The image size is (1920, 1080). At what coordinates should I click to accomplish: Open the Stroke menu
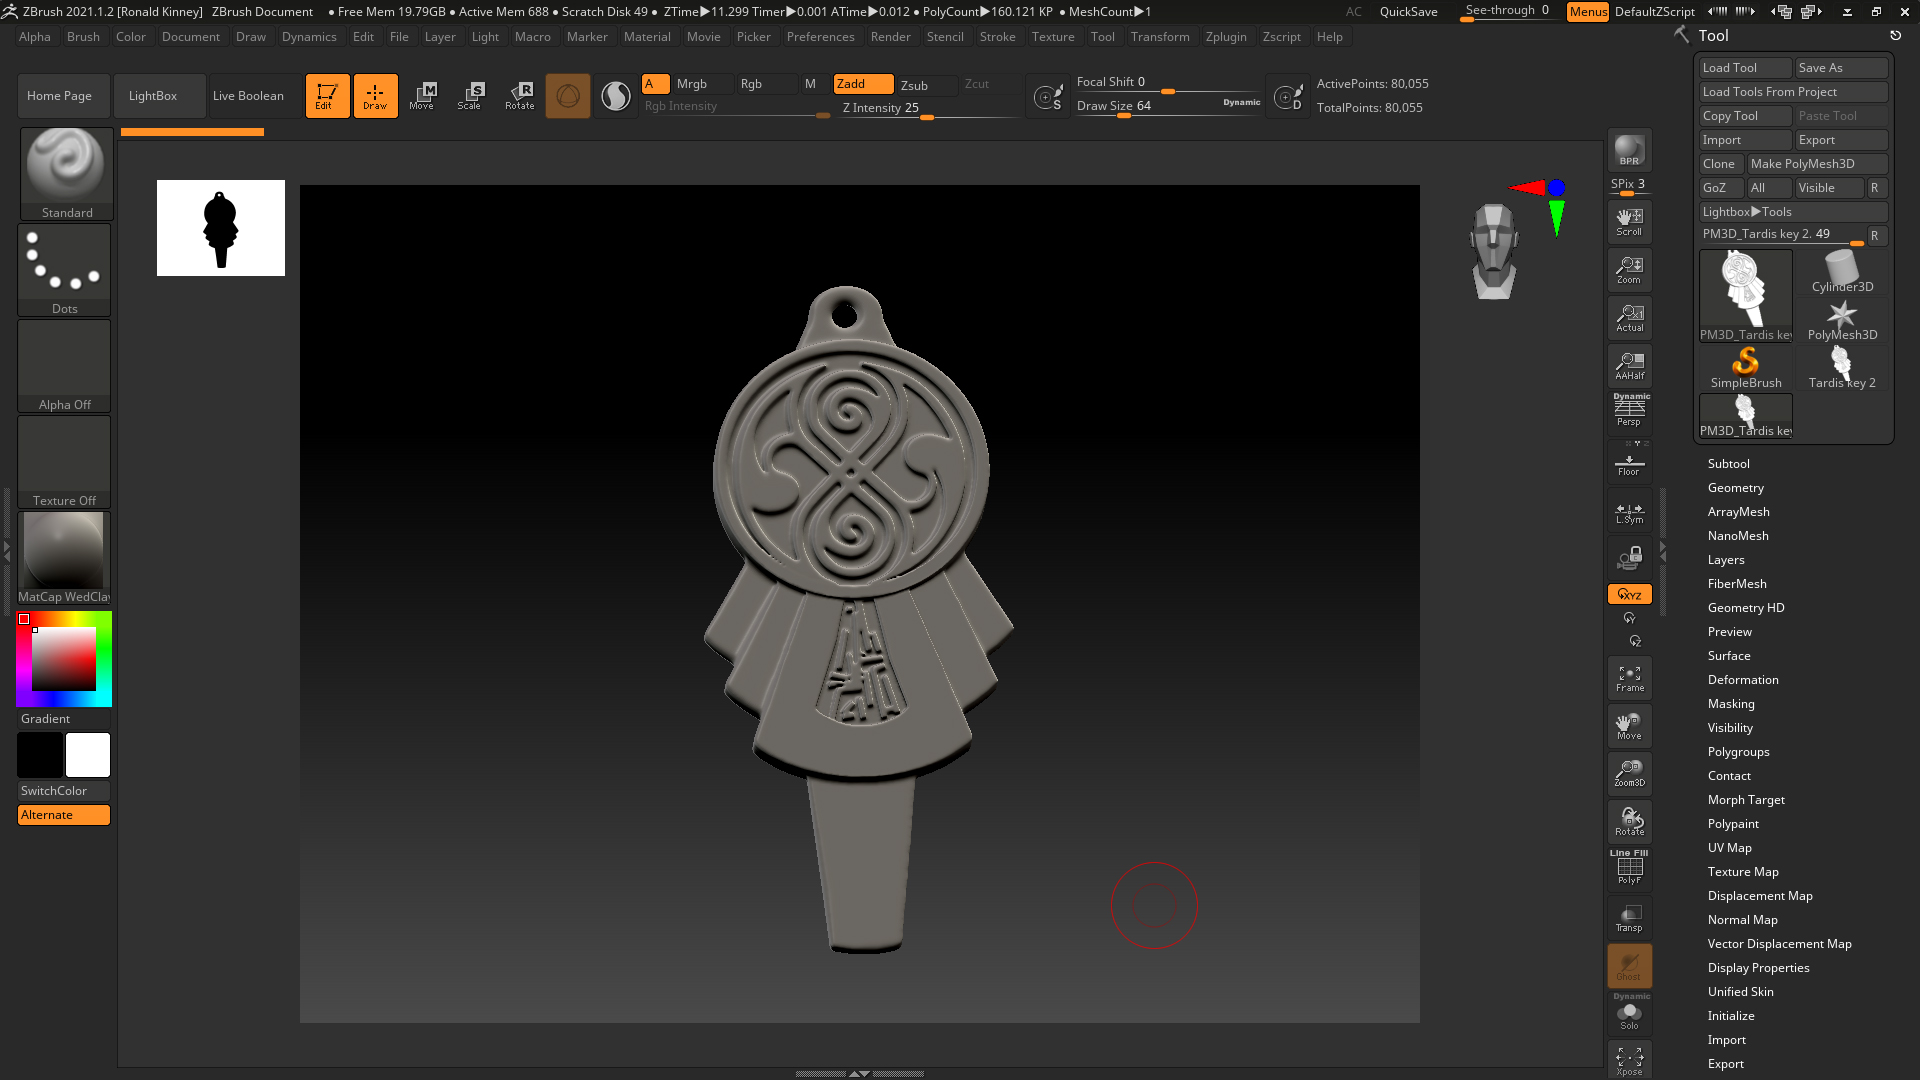[x=997, y=37]
